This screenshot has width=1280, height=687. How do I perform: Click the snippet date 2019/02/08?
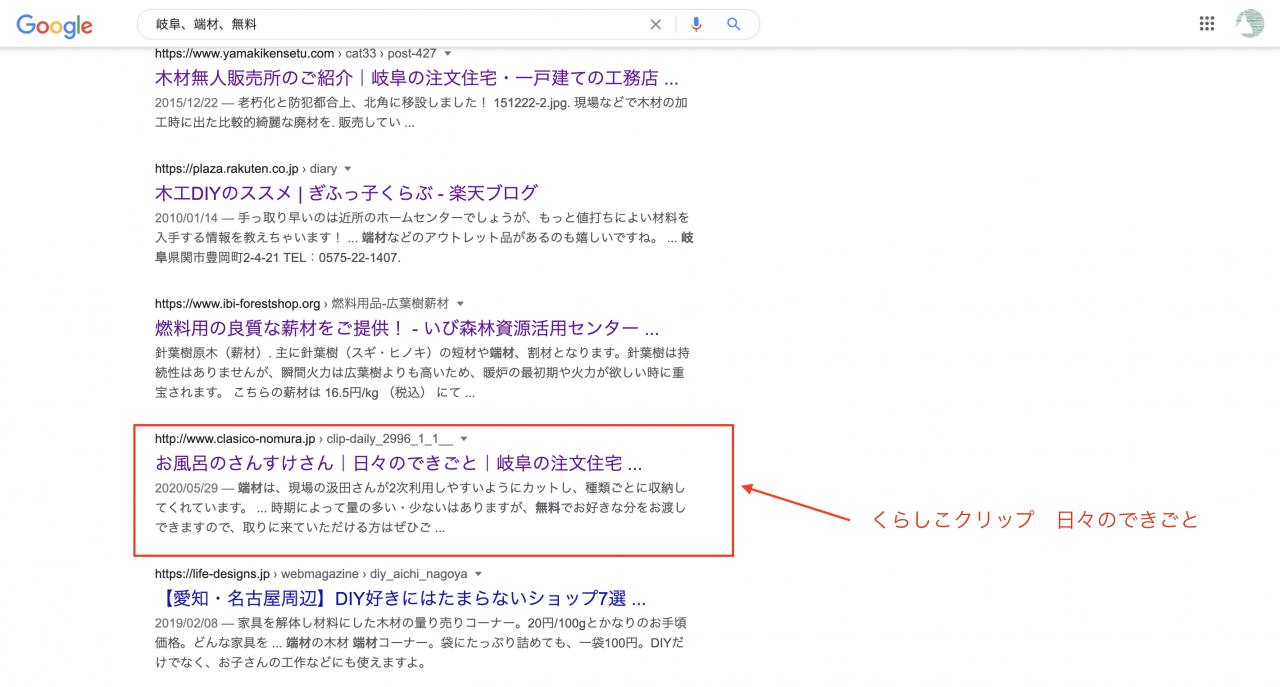(x=187, y=622)
